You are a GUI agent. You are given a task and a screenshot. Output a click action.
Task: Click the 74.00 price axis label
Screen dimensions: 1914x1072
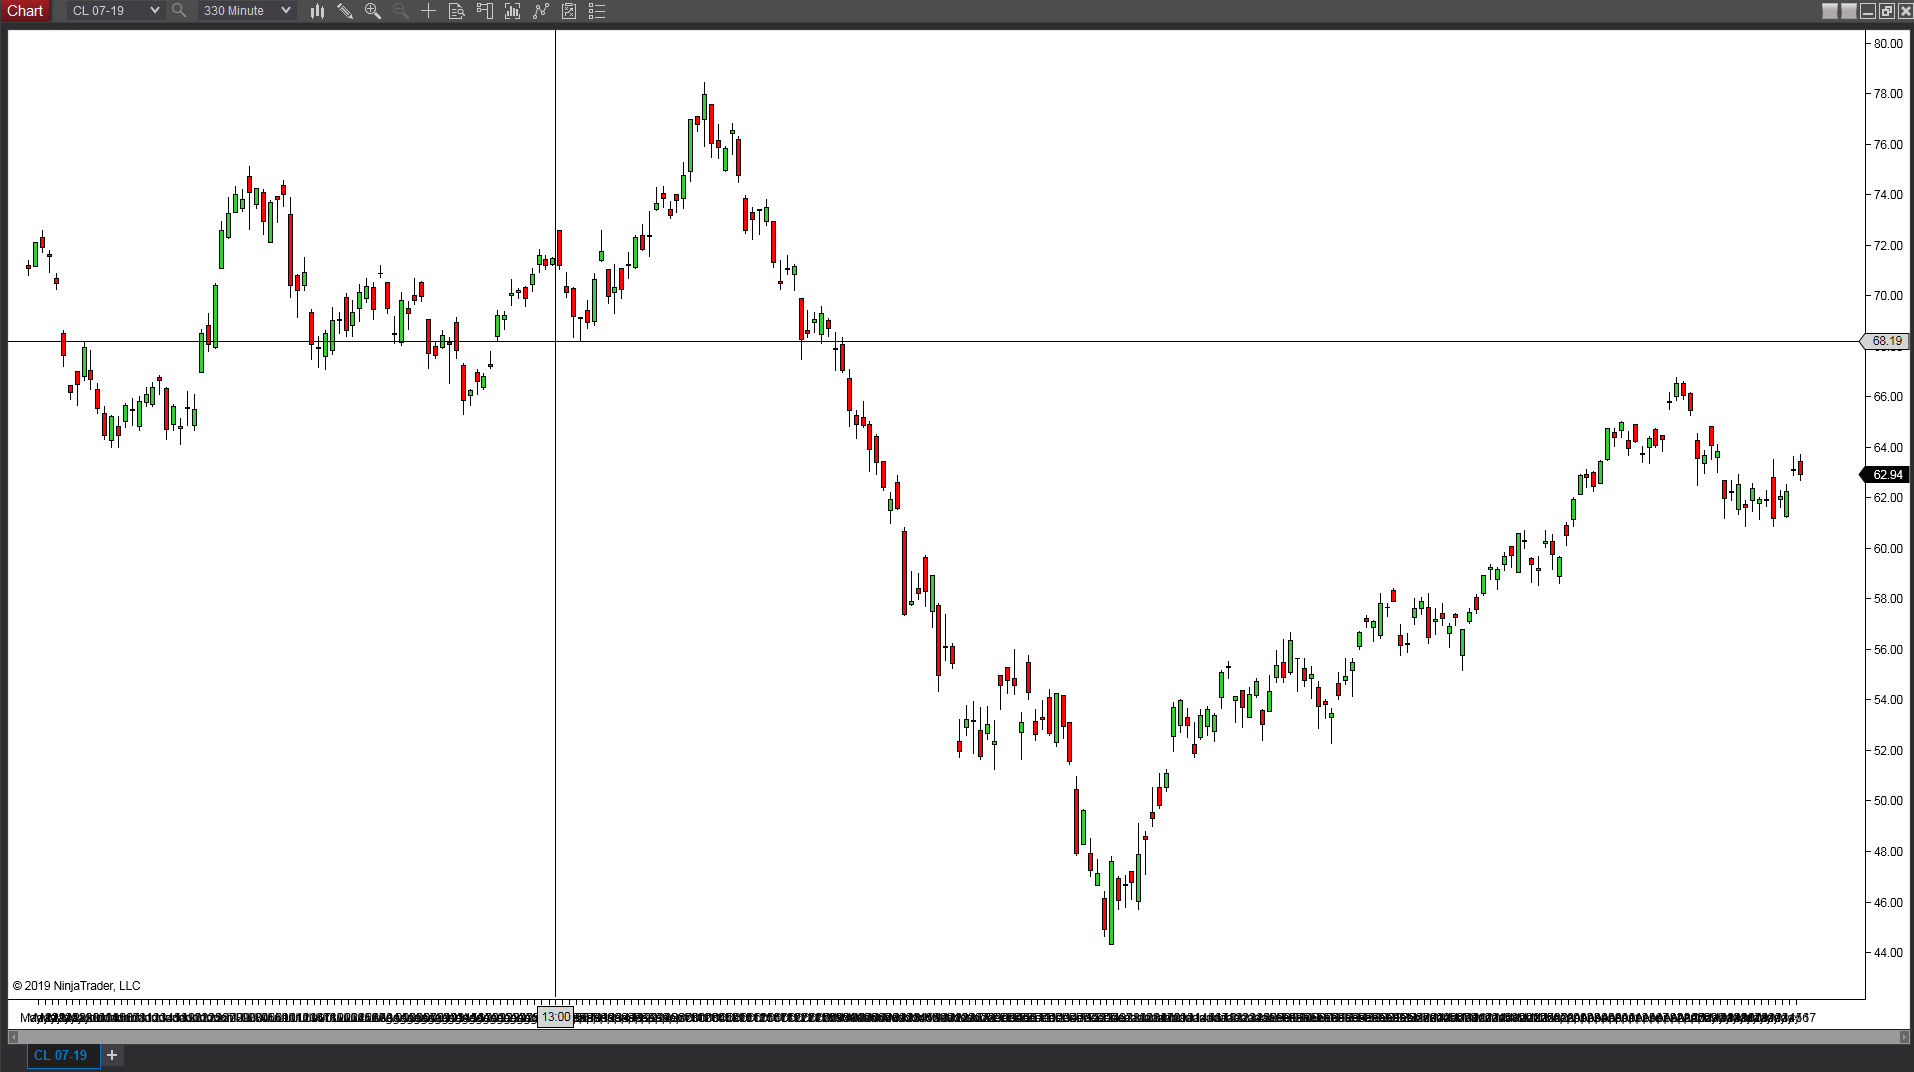pos(1888,195)
